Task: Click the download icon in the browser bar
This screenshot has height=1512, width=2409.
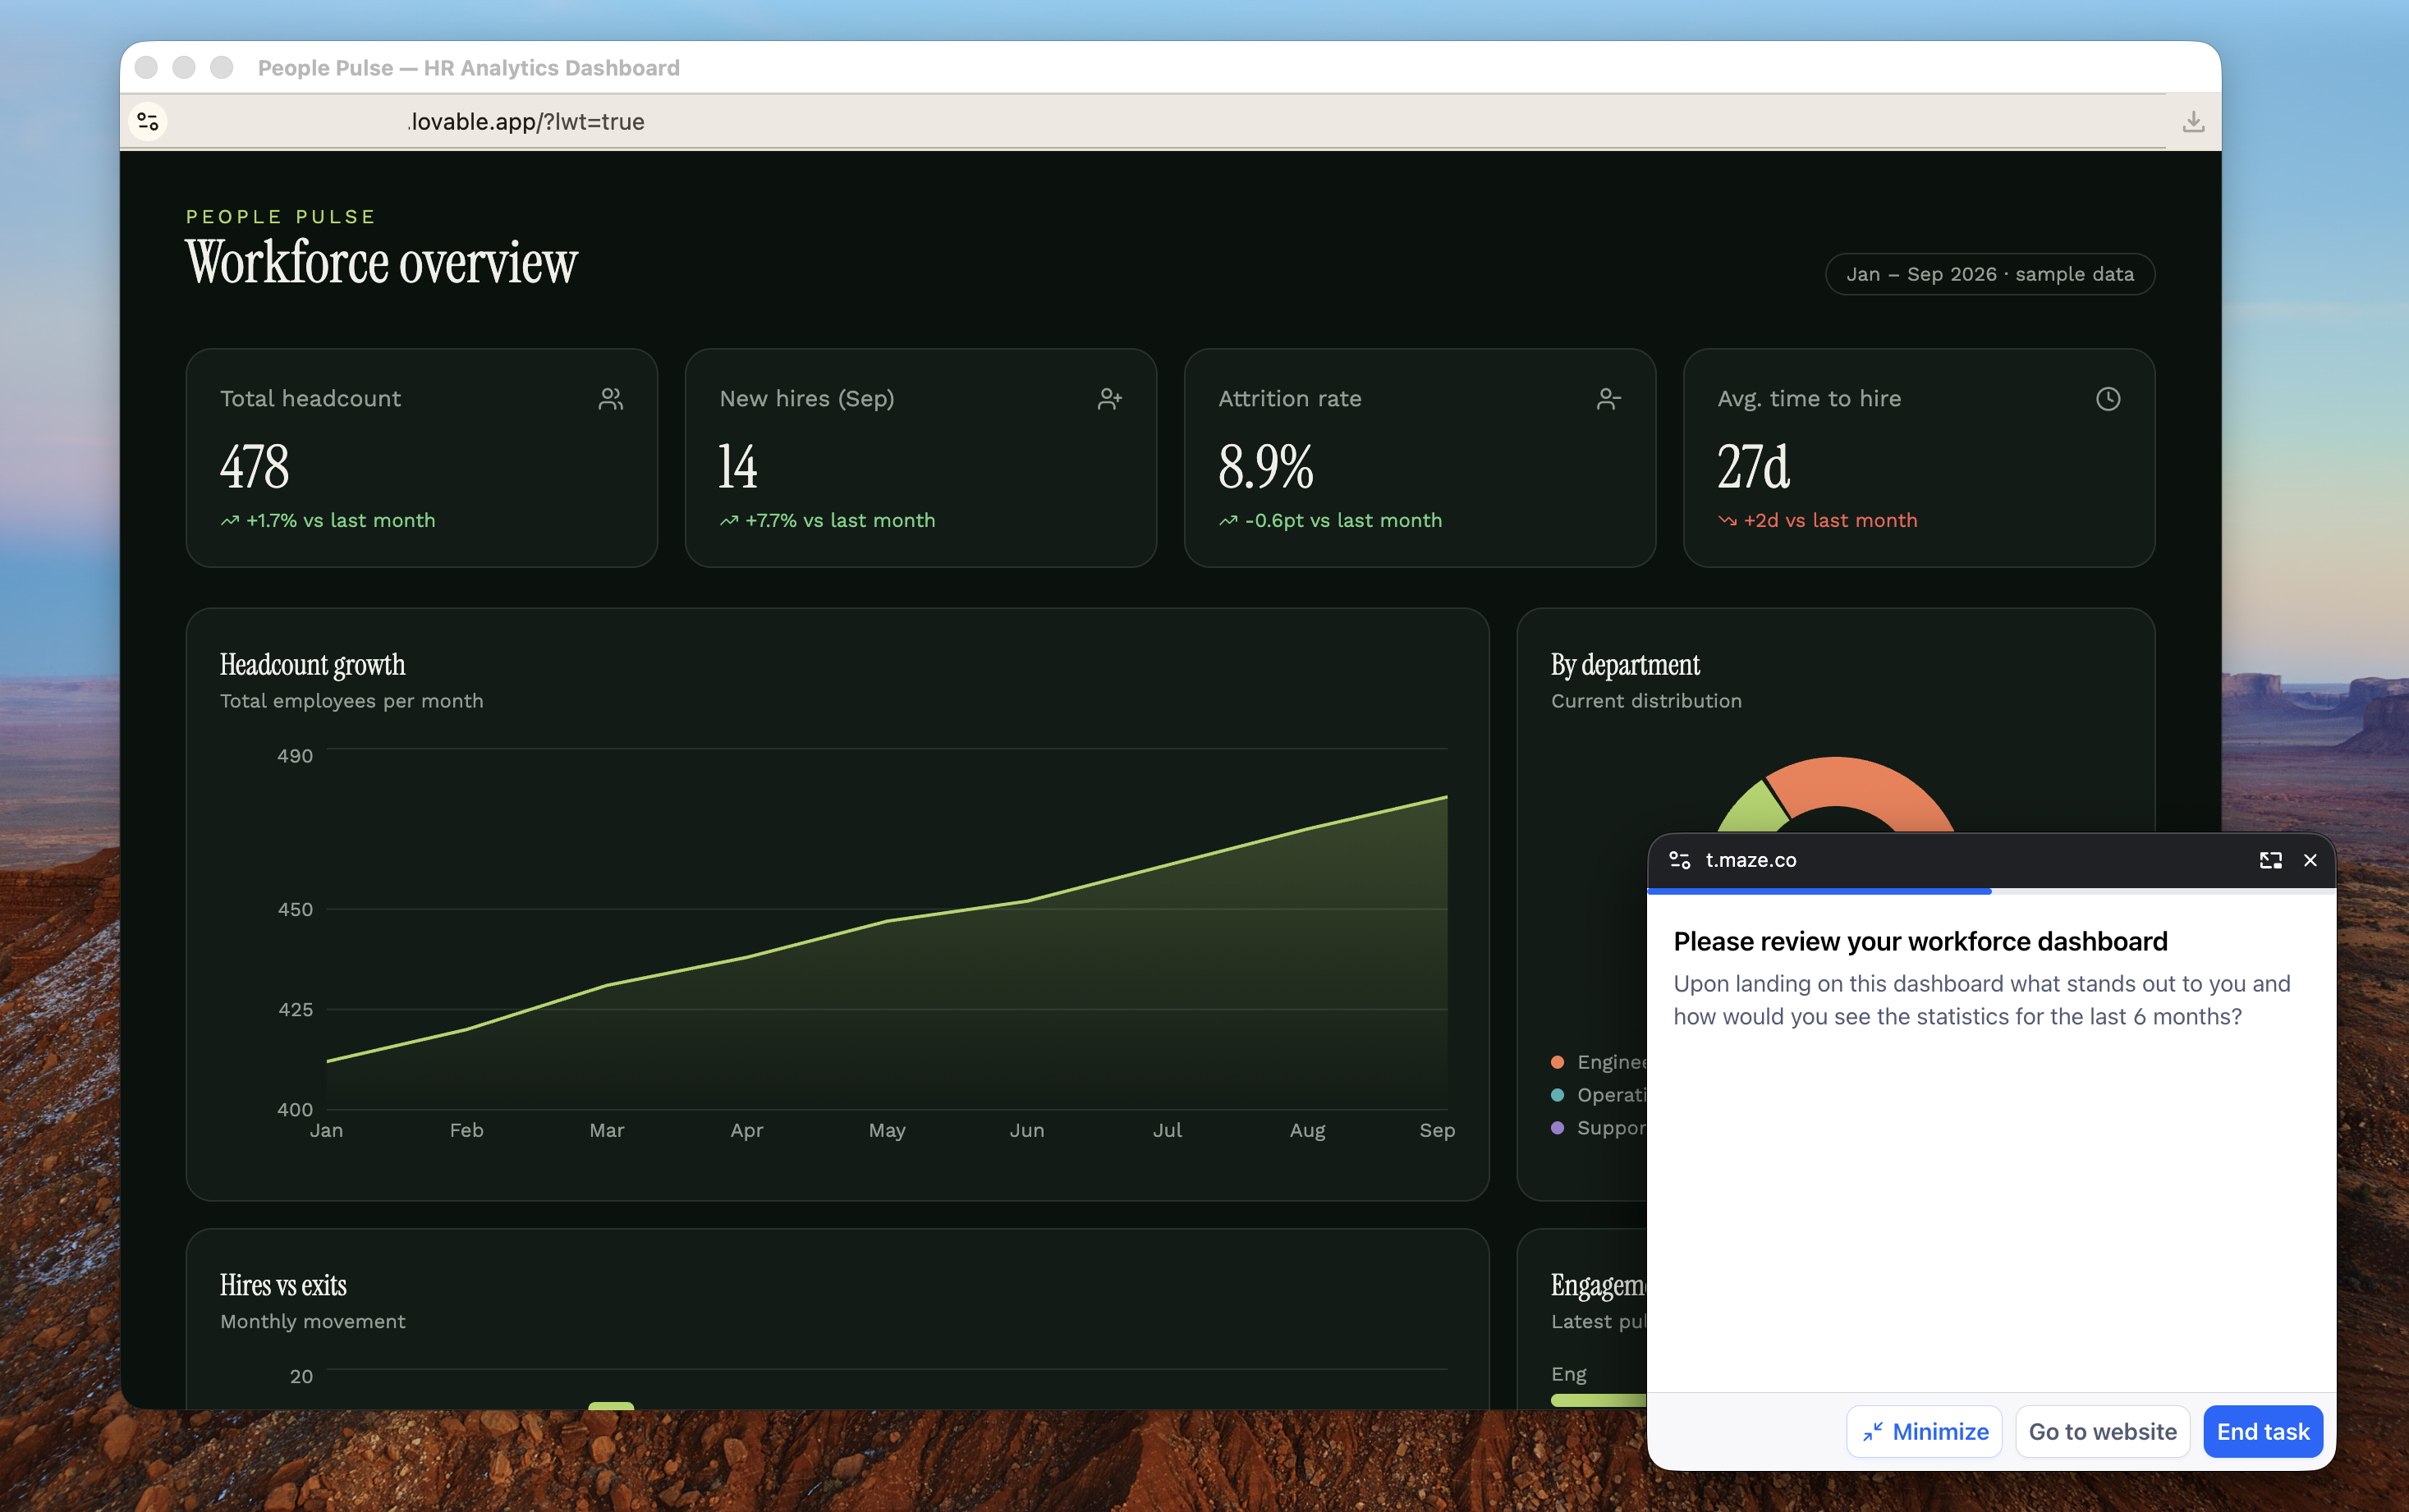Action: point(2192,121)
